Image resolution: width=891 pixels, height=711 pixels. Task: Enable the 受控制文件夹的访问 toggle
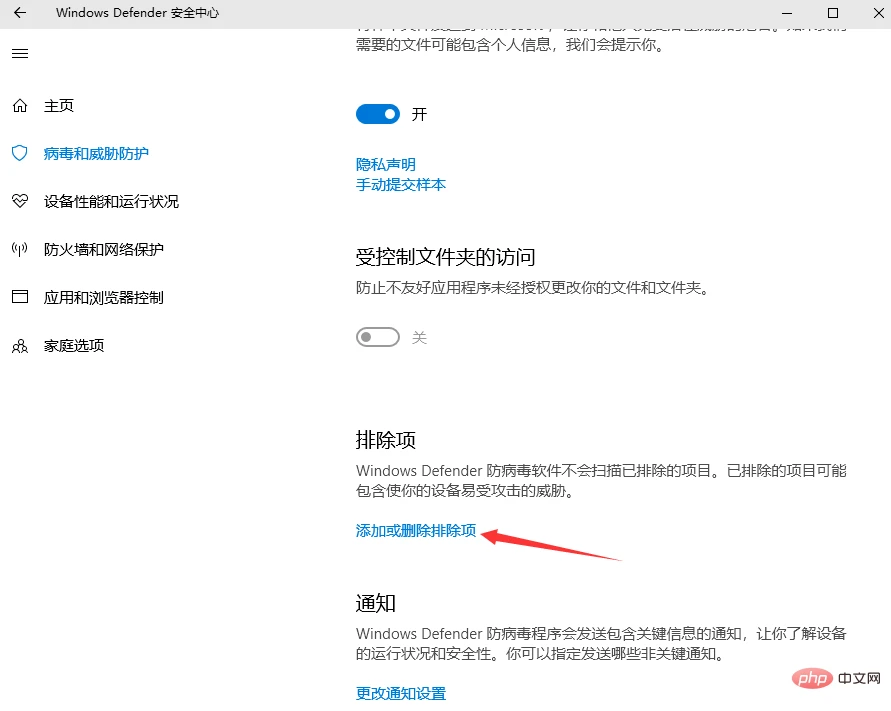point(378,337)
